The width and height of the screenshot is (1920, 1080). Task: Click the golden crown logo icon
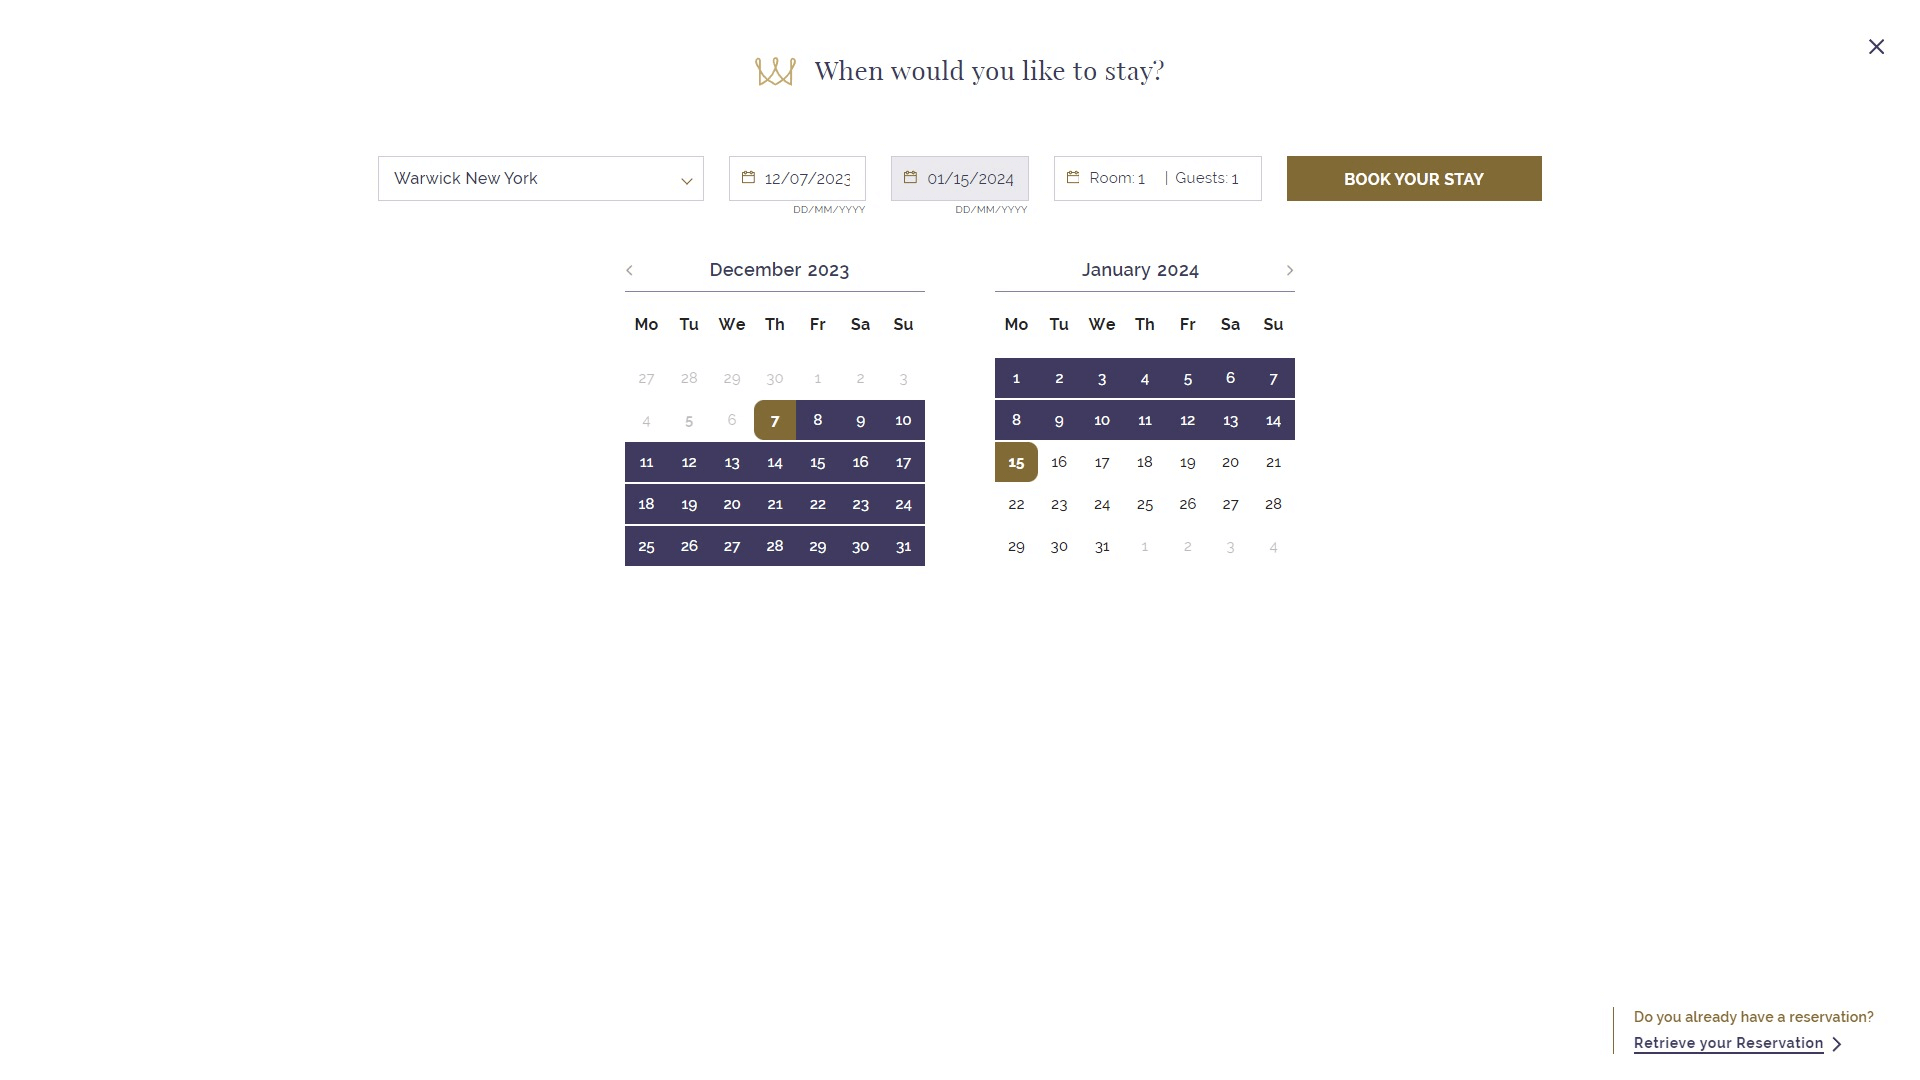(775, 71)
